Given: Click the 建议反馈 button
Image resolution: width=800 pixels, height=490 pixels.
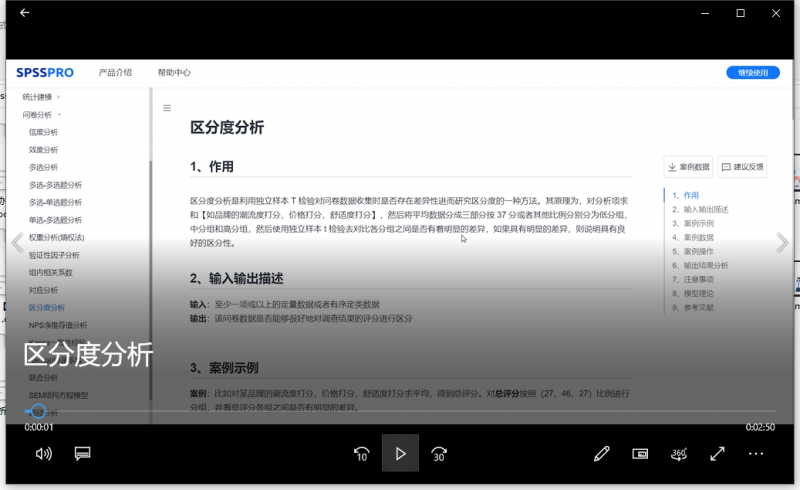Looking at the screenshot, I should (742, 167).
